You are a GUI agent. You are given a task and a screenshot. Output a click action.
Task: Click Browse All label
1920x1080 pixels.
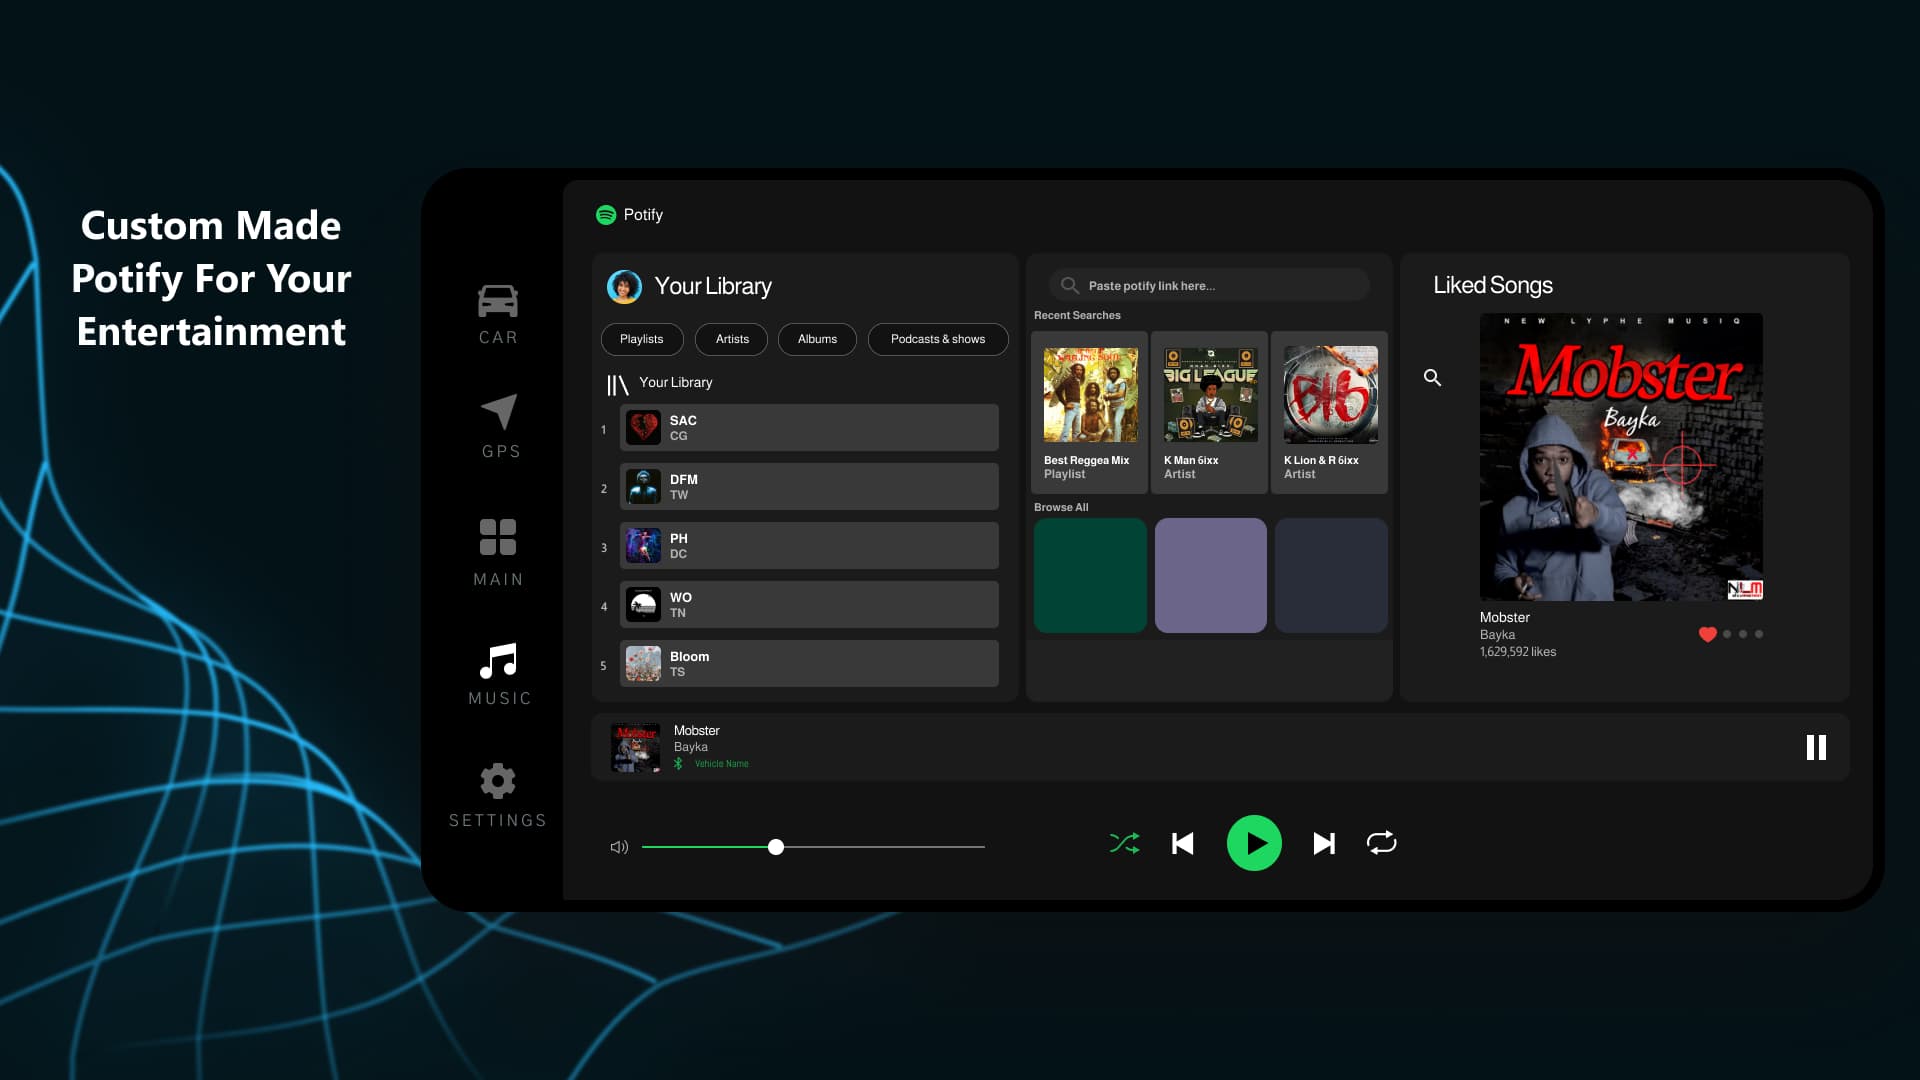pos(1061,508)
